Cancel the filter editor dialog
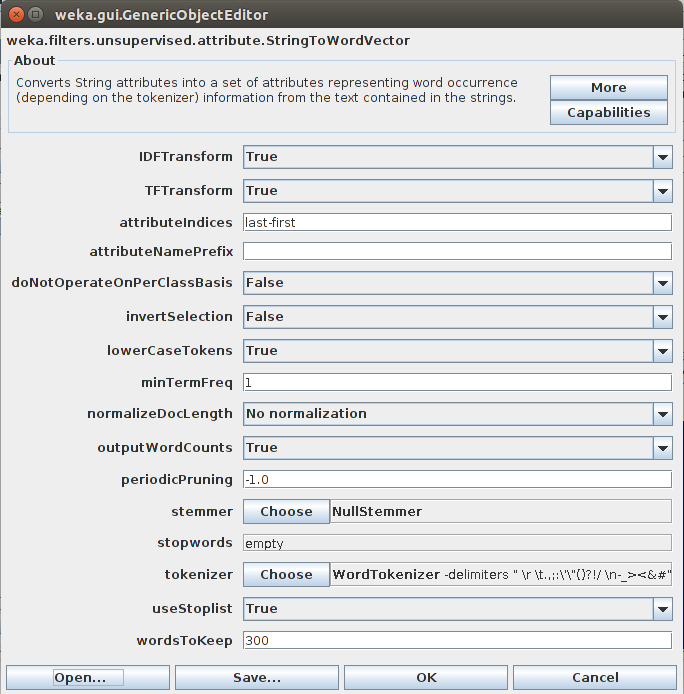The width and height of the screenshot is (684, 694). click(595, 678)
